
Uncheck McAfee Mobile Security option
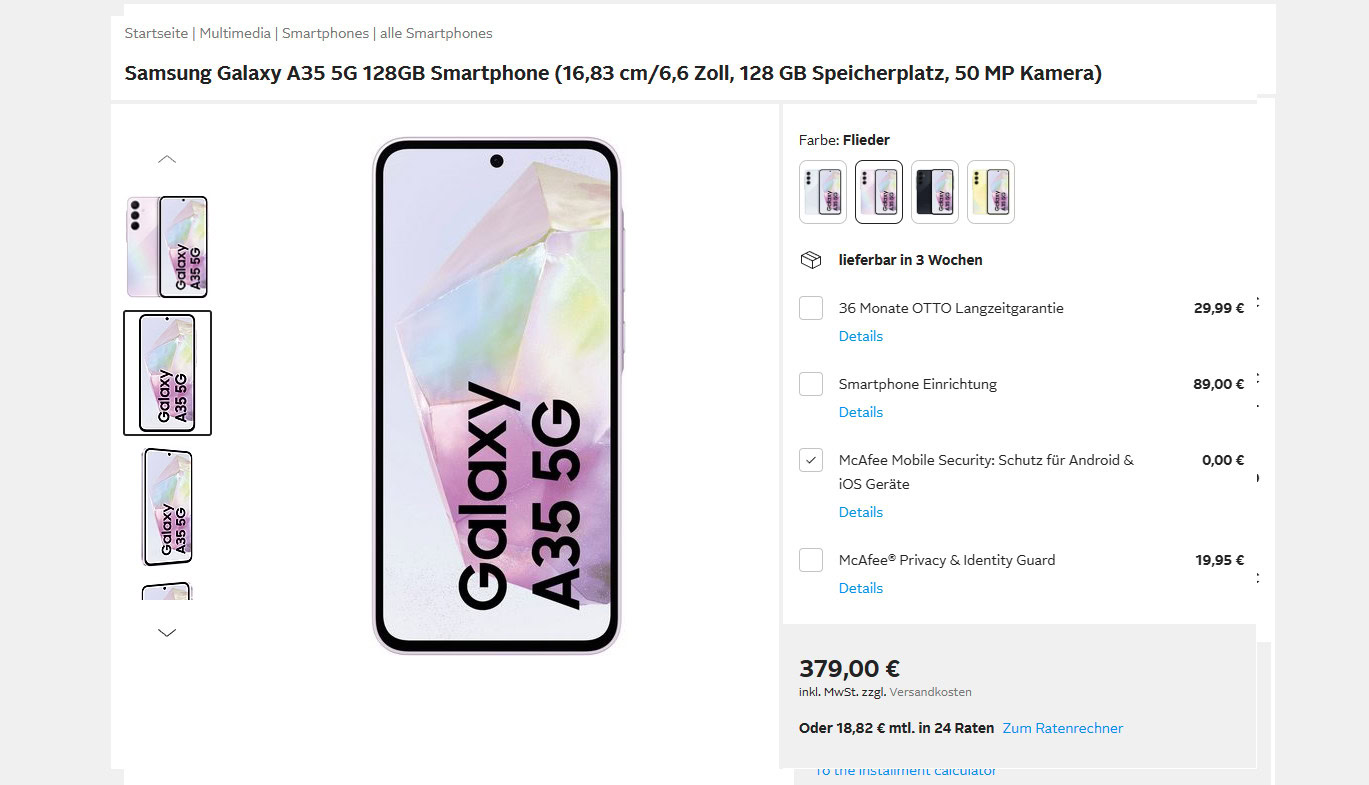point(811,460)
